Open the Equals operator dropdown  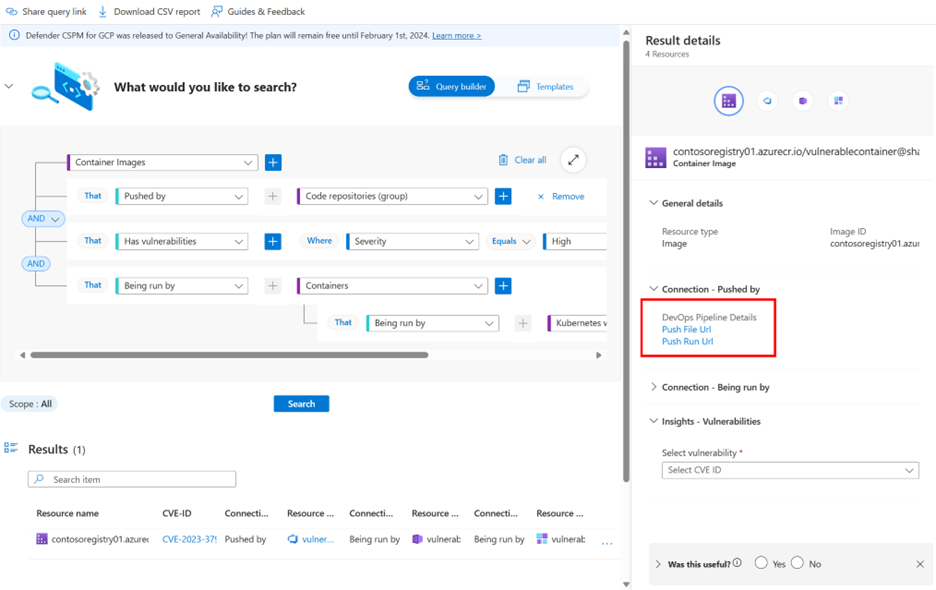point(510,241)
